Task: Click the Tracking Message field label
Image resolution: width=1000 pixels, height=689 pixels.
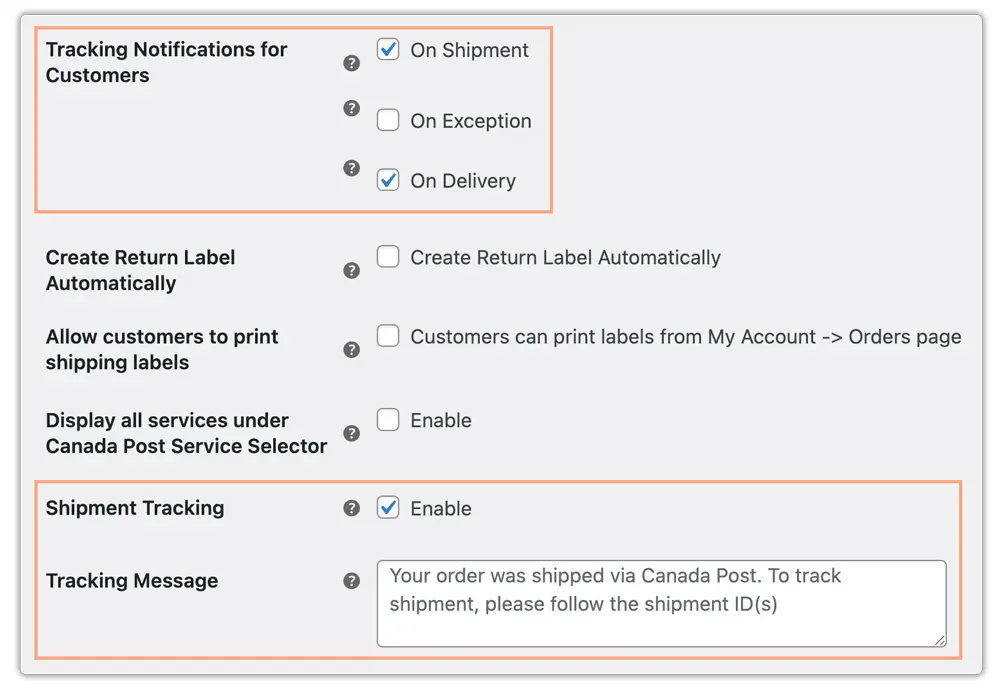Action: click(132, 581)
